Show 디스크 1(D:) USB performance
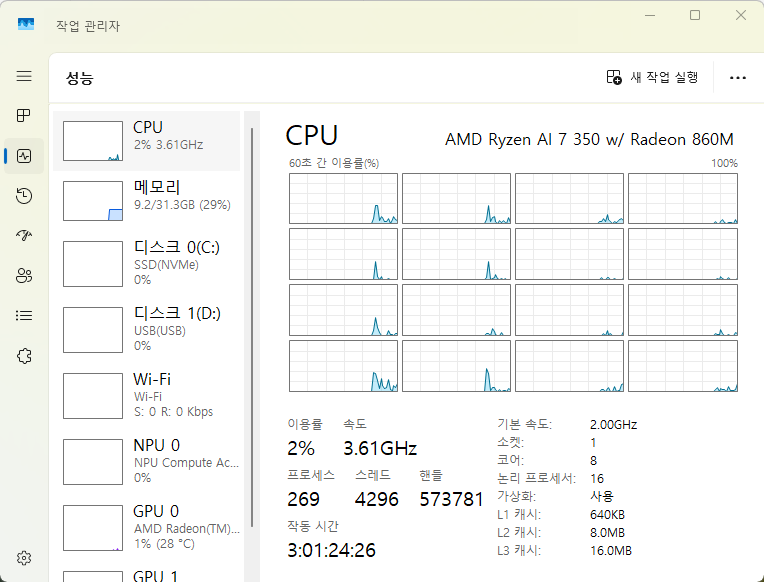Screen dimensions: 764x582 (150, 329)
